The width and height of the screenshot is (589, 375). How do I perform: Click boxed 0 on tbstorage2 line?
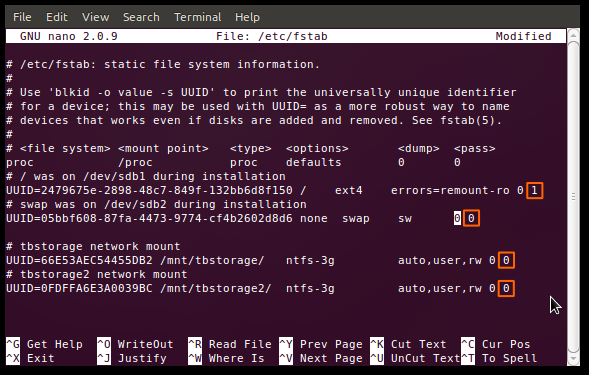506,289
